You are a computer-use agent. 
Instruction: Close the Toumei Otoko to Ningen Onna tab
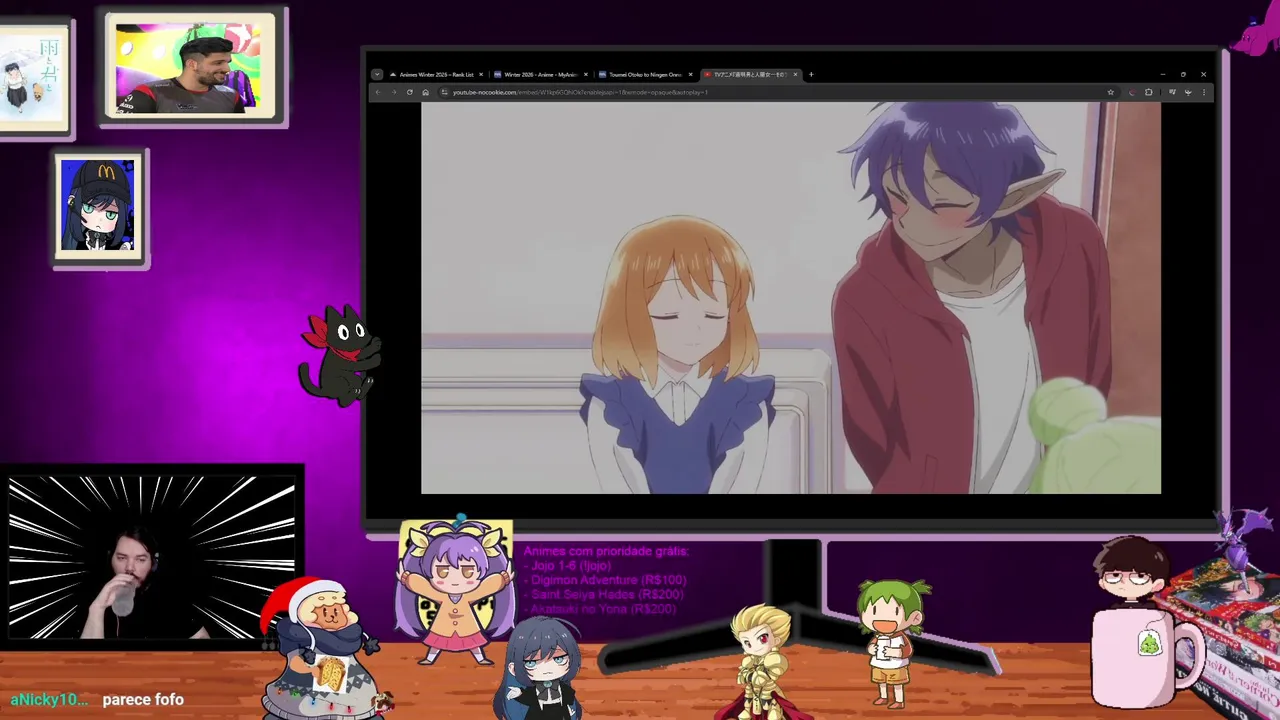click(x=690, y=74)
